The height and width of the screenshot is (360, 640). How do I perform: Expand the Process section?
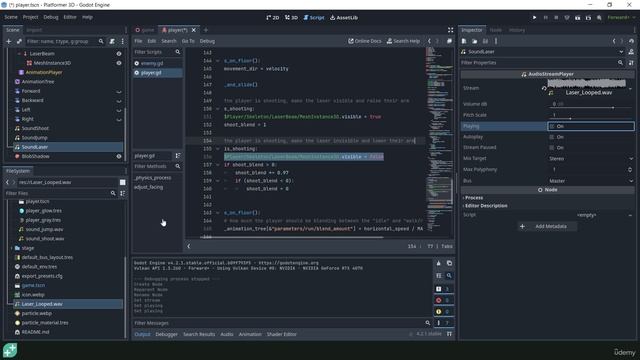(473, 198)
